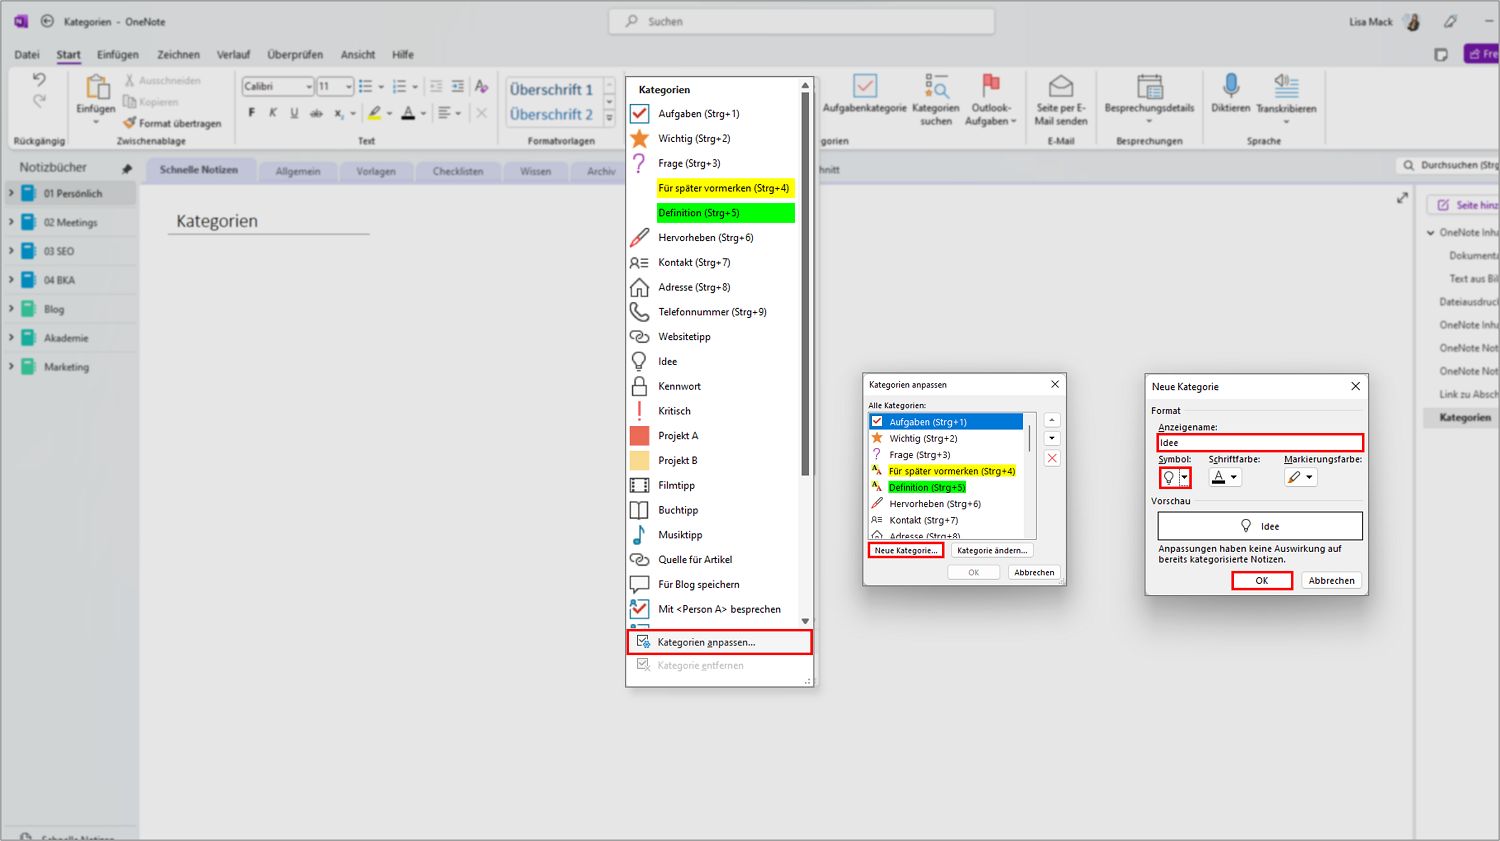Click Format übertragen brush icon
The width and height of the screenshot is (1500, 841).
[130, 123]
